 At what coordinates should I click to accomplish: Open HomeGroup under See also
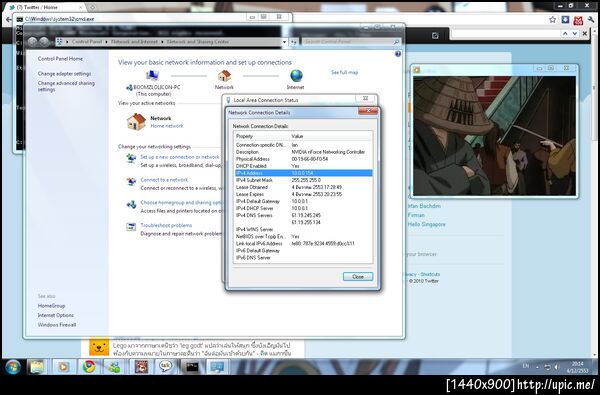[x=51, y=306]
